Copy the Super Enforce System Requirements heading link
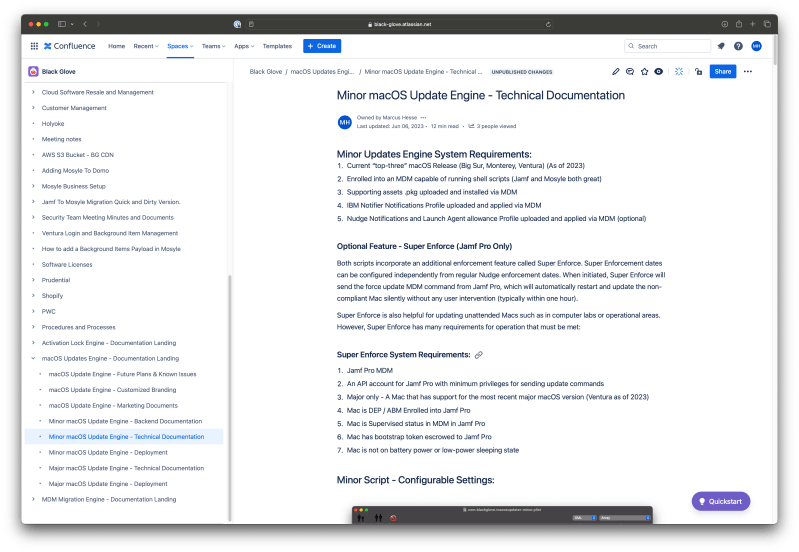Viewport: 799px width, 552px height. coord(478,355)
